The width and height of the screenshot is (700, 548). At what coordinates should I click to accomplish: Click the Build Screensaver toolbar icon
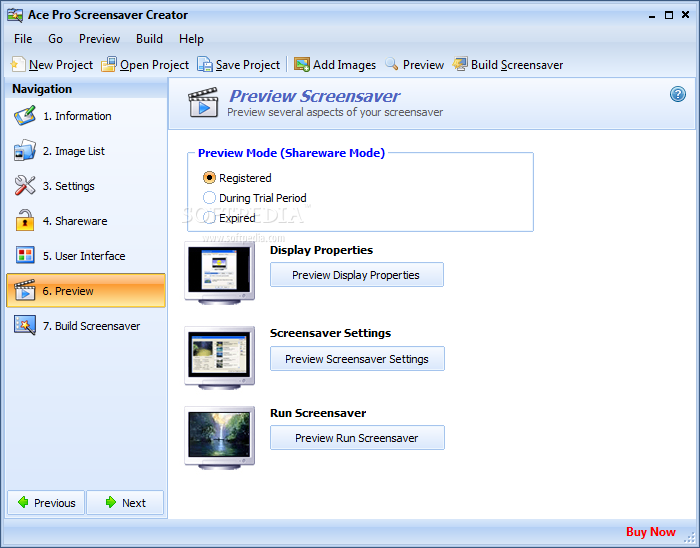[460, 64]
